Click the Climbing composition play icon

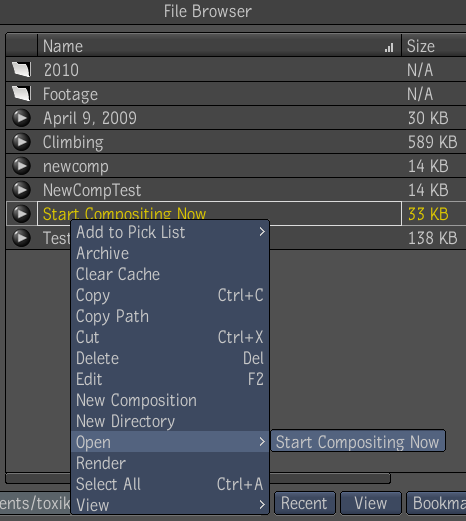tap(22, 142)
